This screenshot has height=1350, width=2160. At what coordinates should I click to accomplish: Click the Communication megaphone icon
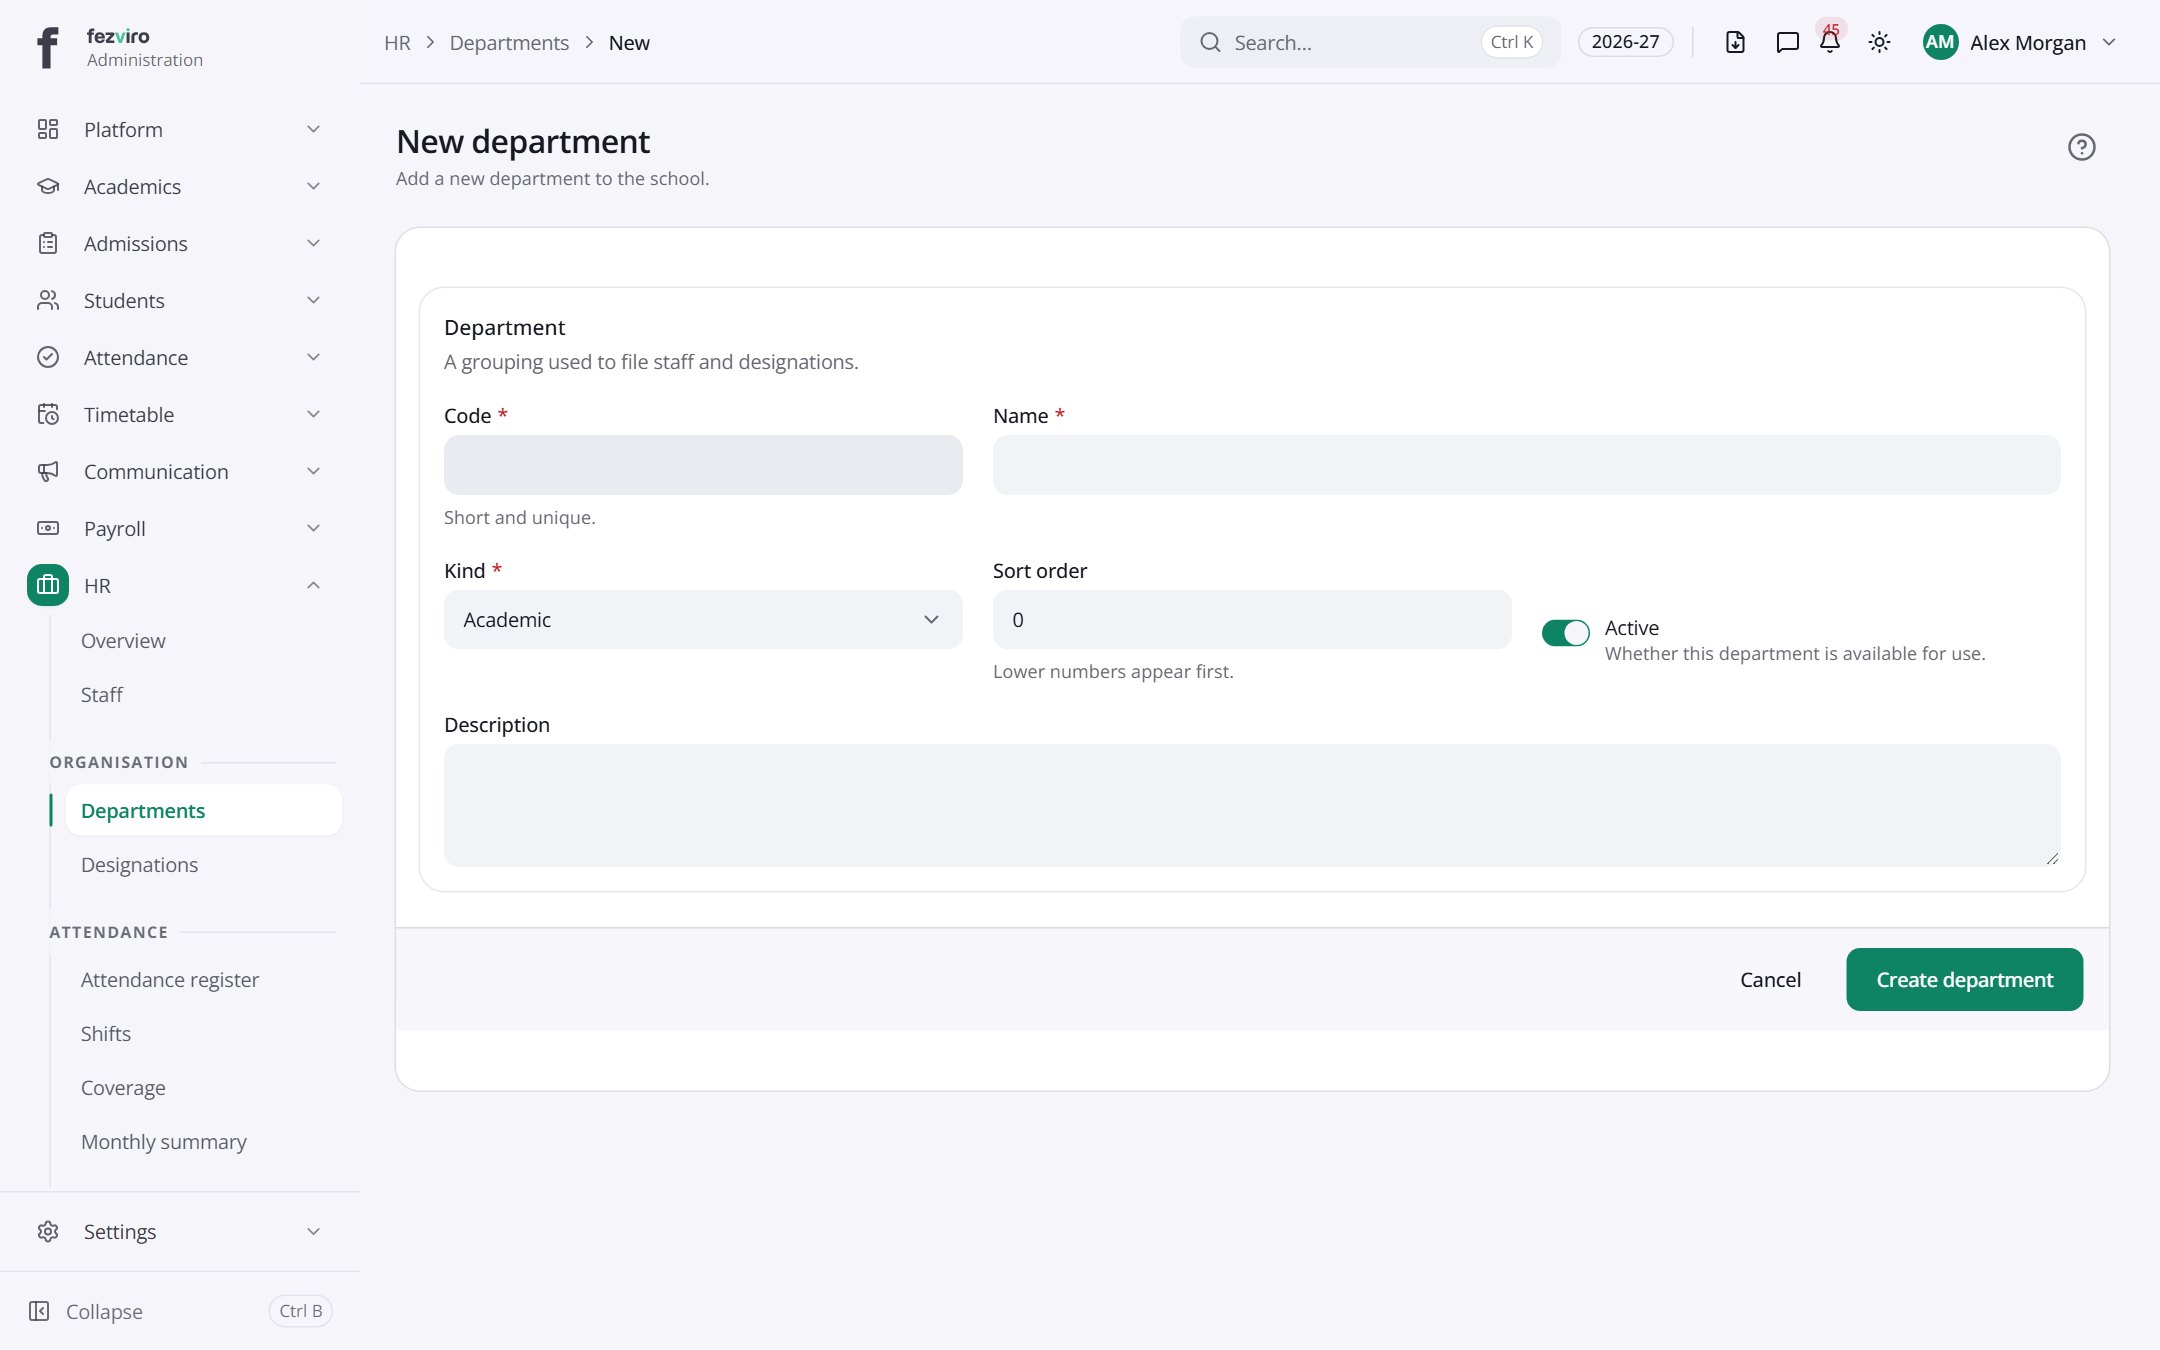point(48,471)
